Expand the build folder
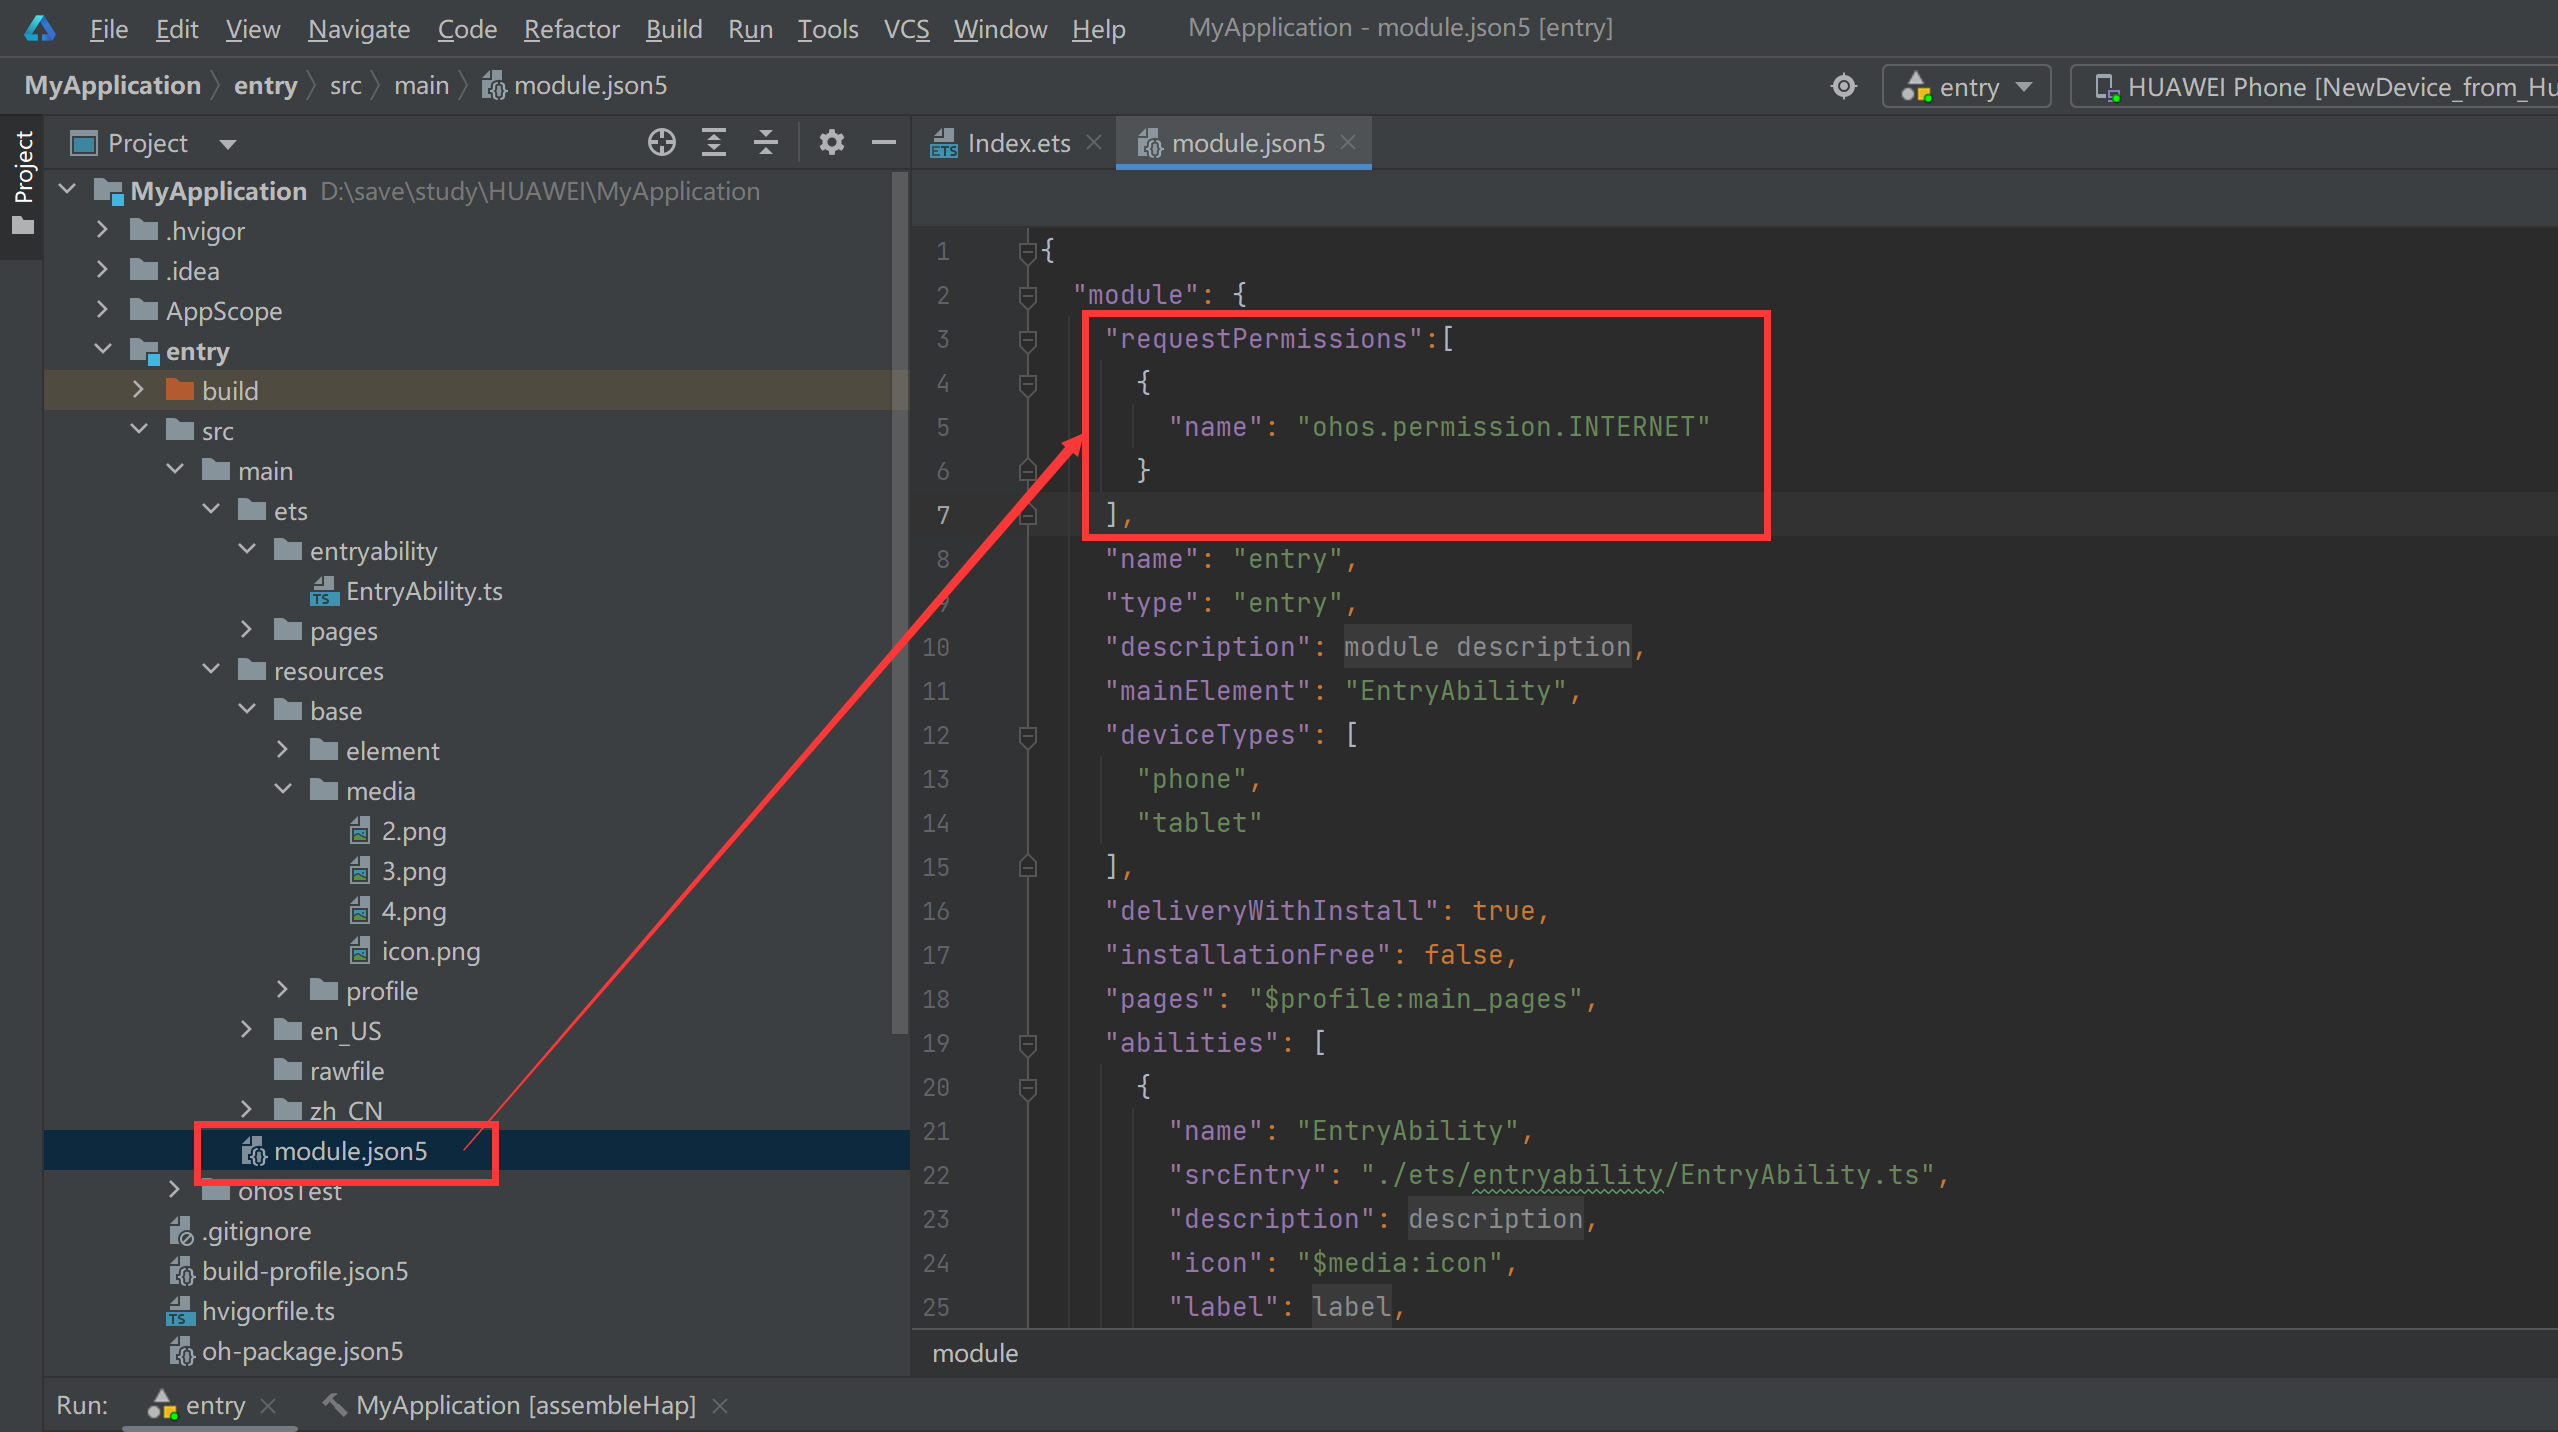The width and height of the screenshot is (2558, 1432). [x=139, y=390]
